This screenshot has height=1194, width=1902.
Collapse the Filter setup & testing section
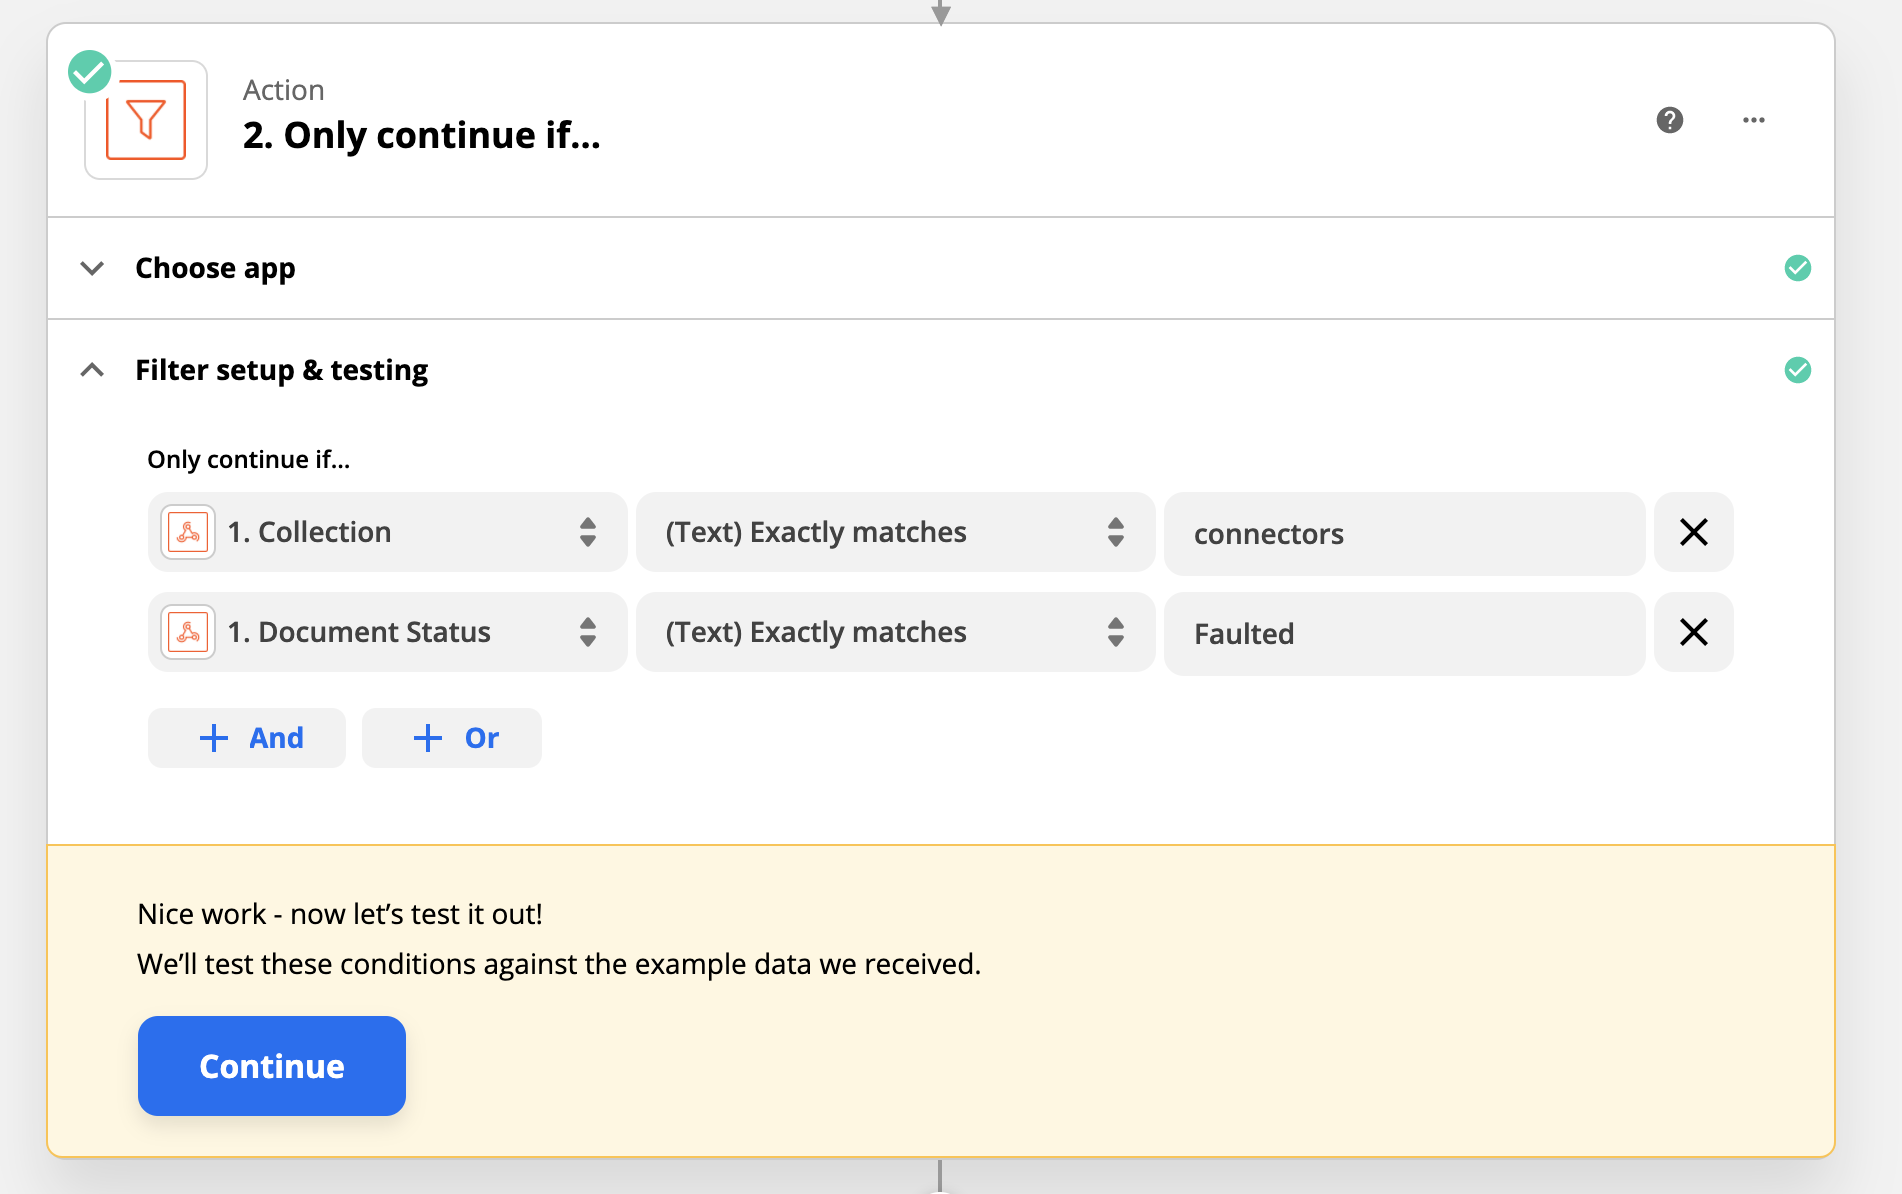[92, 370]
